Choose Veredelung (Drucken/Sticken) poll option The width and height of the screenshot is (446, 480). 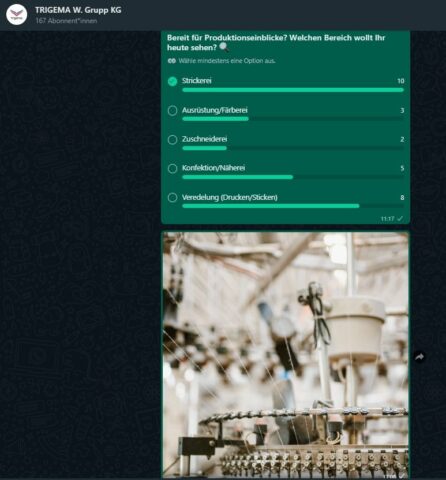coord(172,198)
